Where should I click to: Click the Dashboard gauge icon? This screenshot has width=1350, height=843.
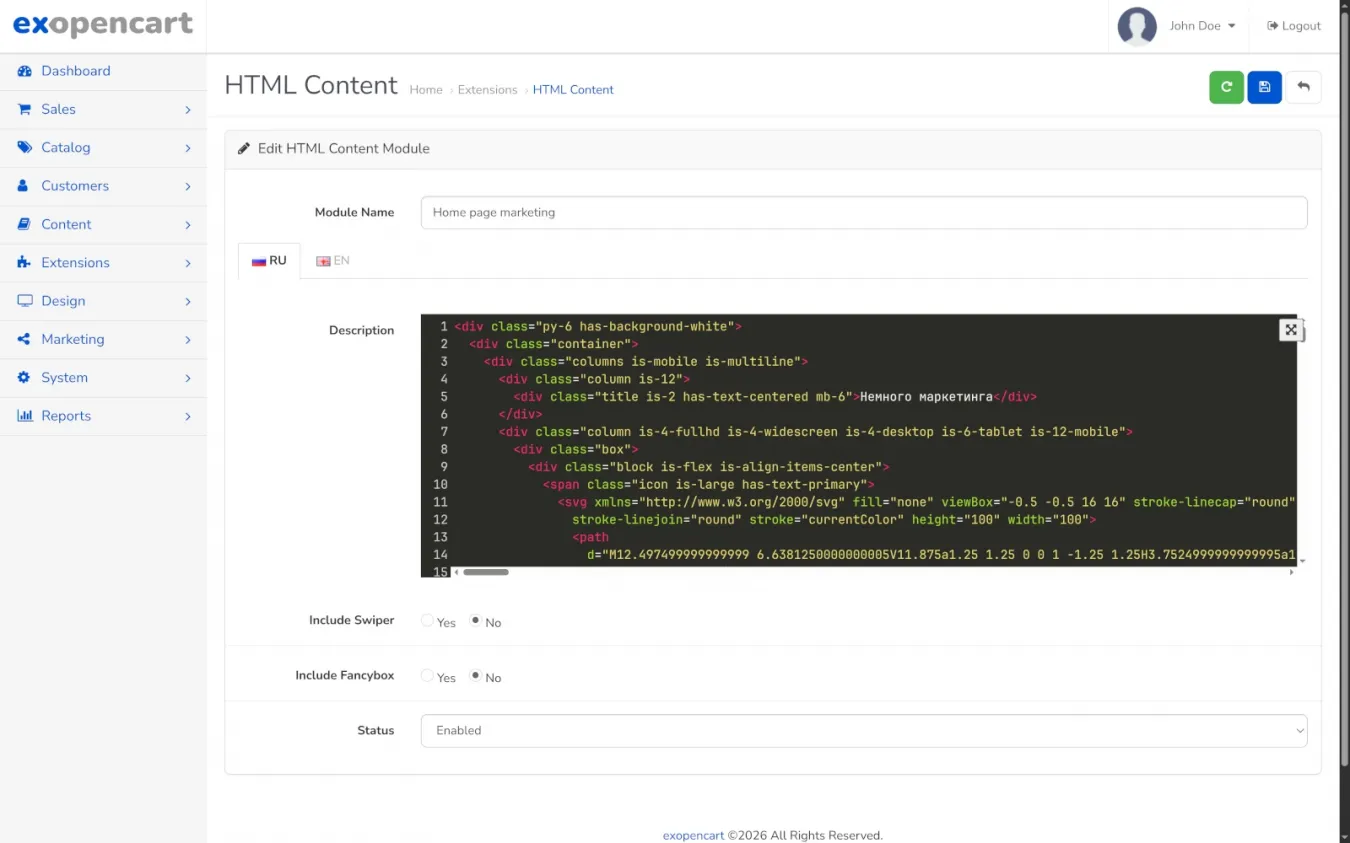(24, 71)
